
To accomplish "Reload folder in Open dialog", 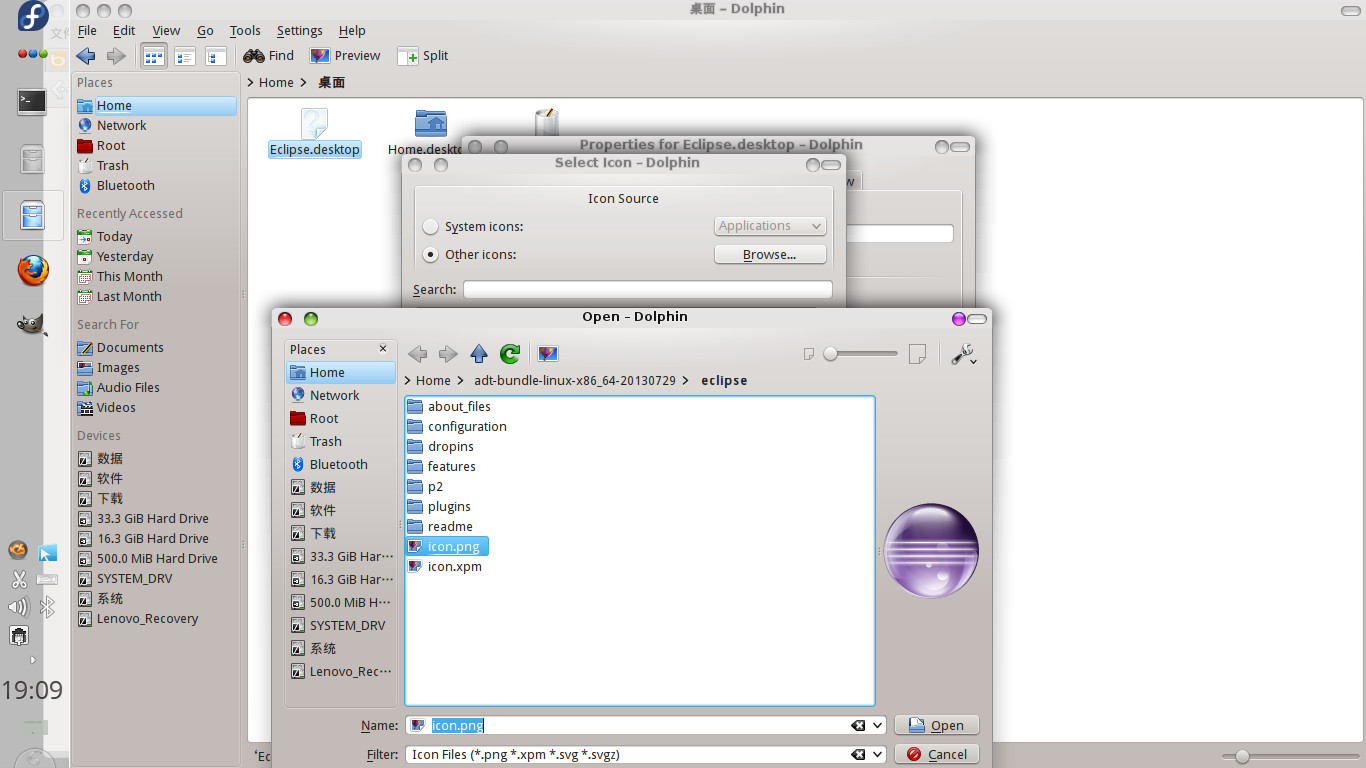I will [510, 353].
